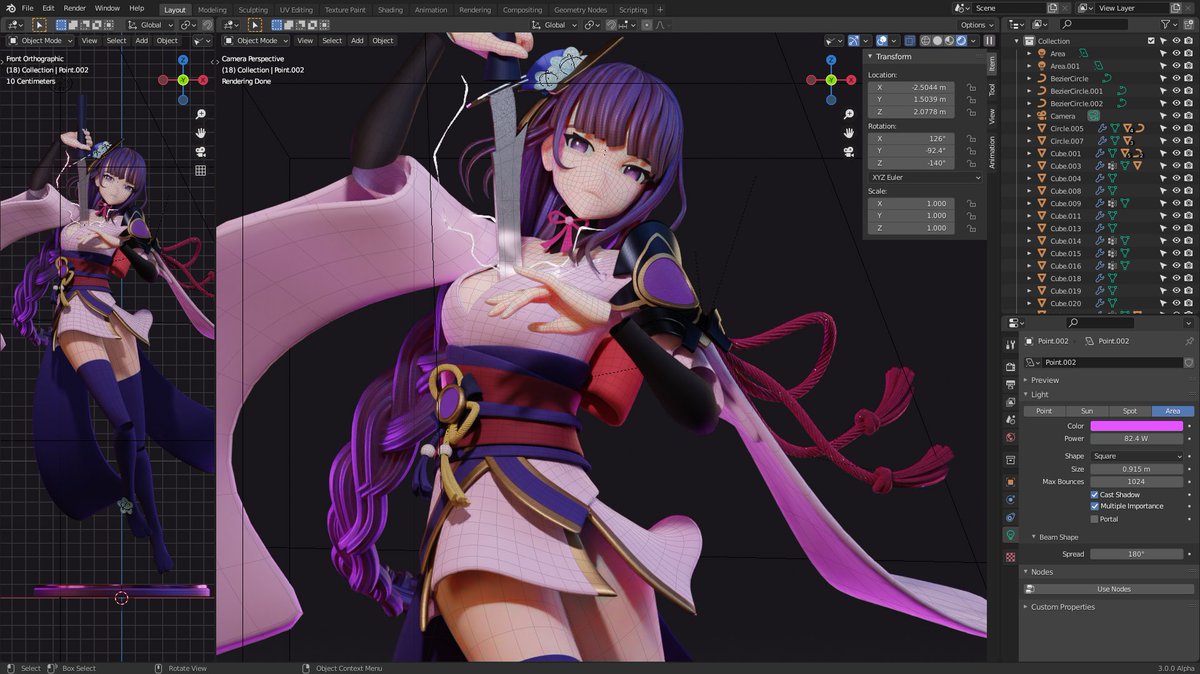This screenshot has width=1200, height=674.
Task: Toggle orthographic grid icon in front viewport
Action: [x=201, y=171]
